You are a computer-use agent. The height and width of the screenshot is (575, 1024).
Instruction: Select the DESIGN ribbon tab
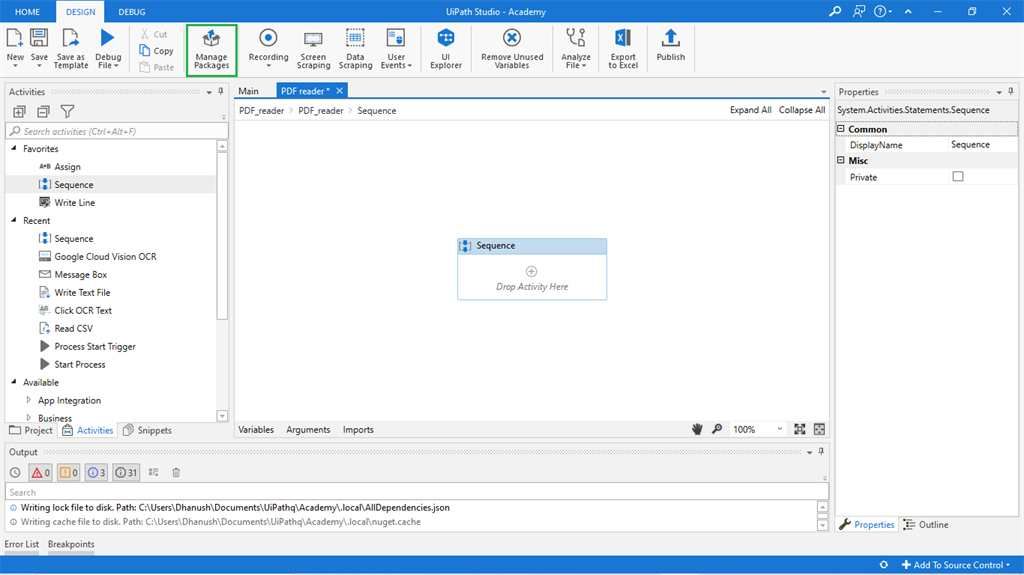tap(80, 12)
